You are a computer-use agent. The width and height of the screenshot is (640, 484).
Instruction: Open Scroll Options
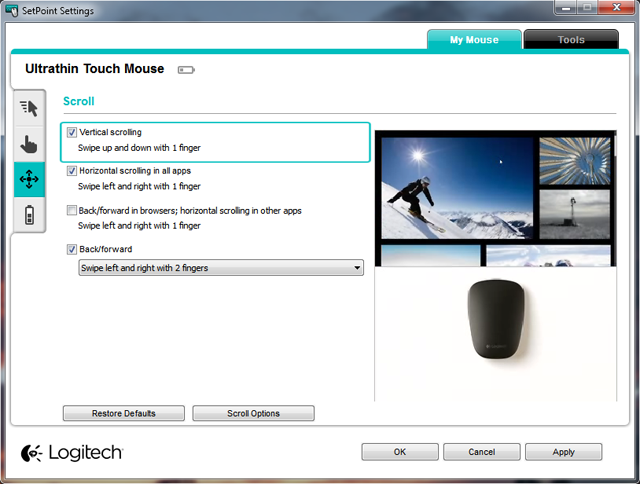tap(253, 413)
